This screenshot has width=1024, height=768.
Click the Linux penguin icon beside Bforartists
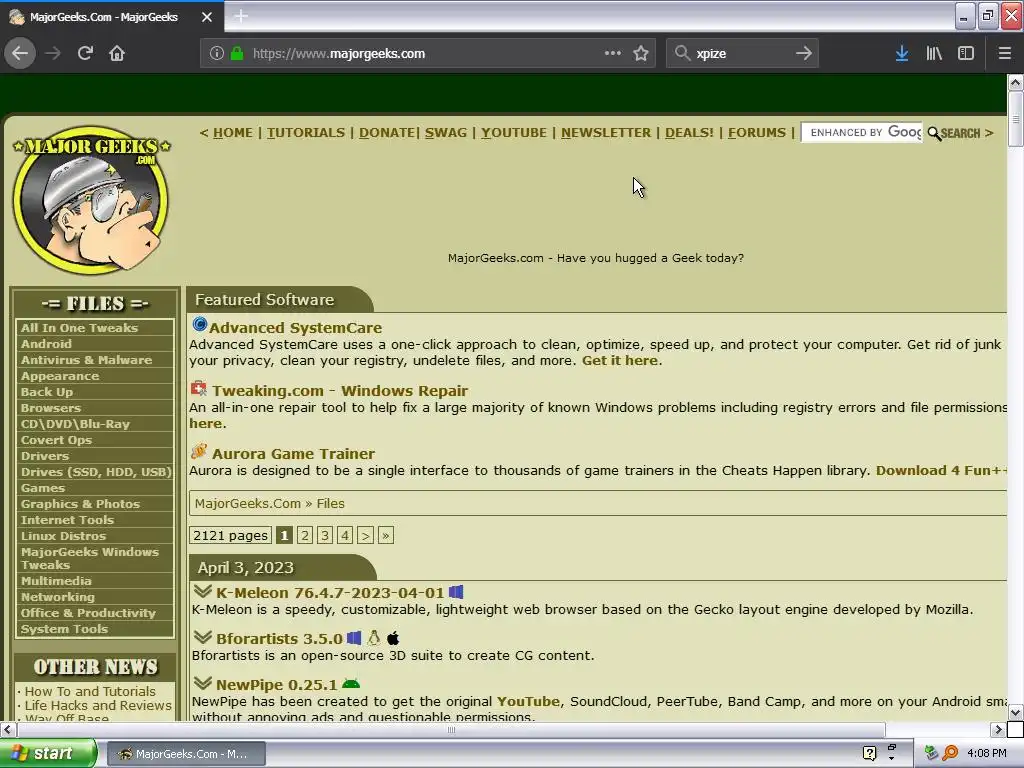point(374,638)
